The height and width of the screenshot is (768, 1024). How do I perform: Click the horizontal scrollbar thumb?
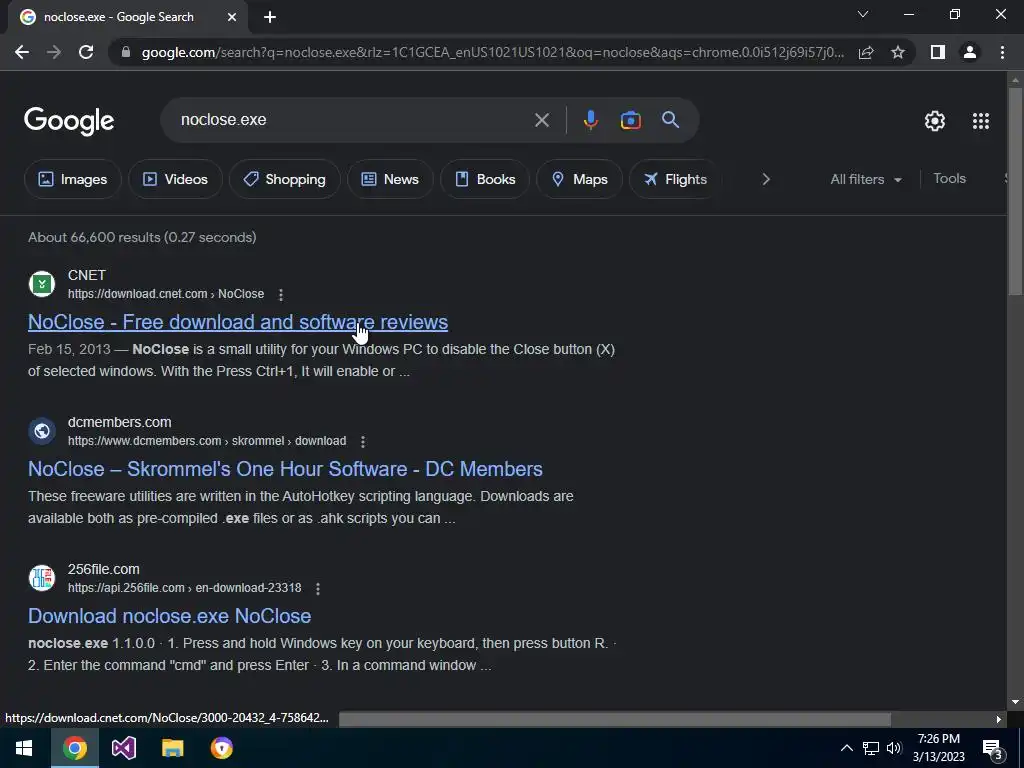[615, 719]
